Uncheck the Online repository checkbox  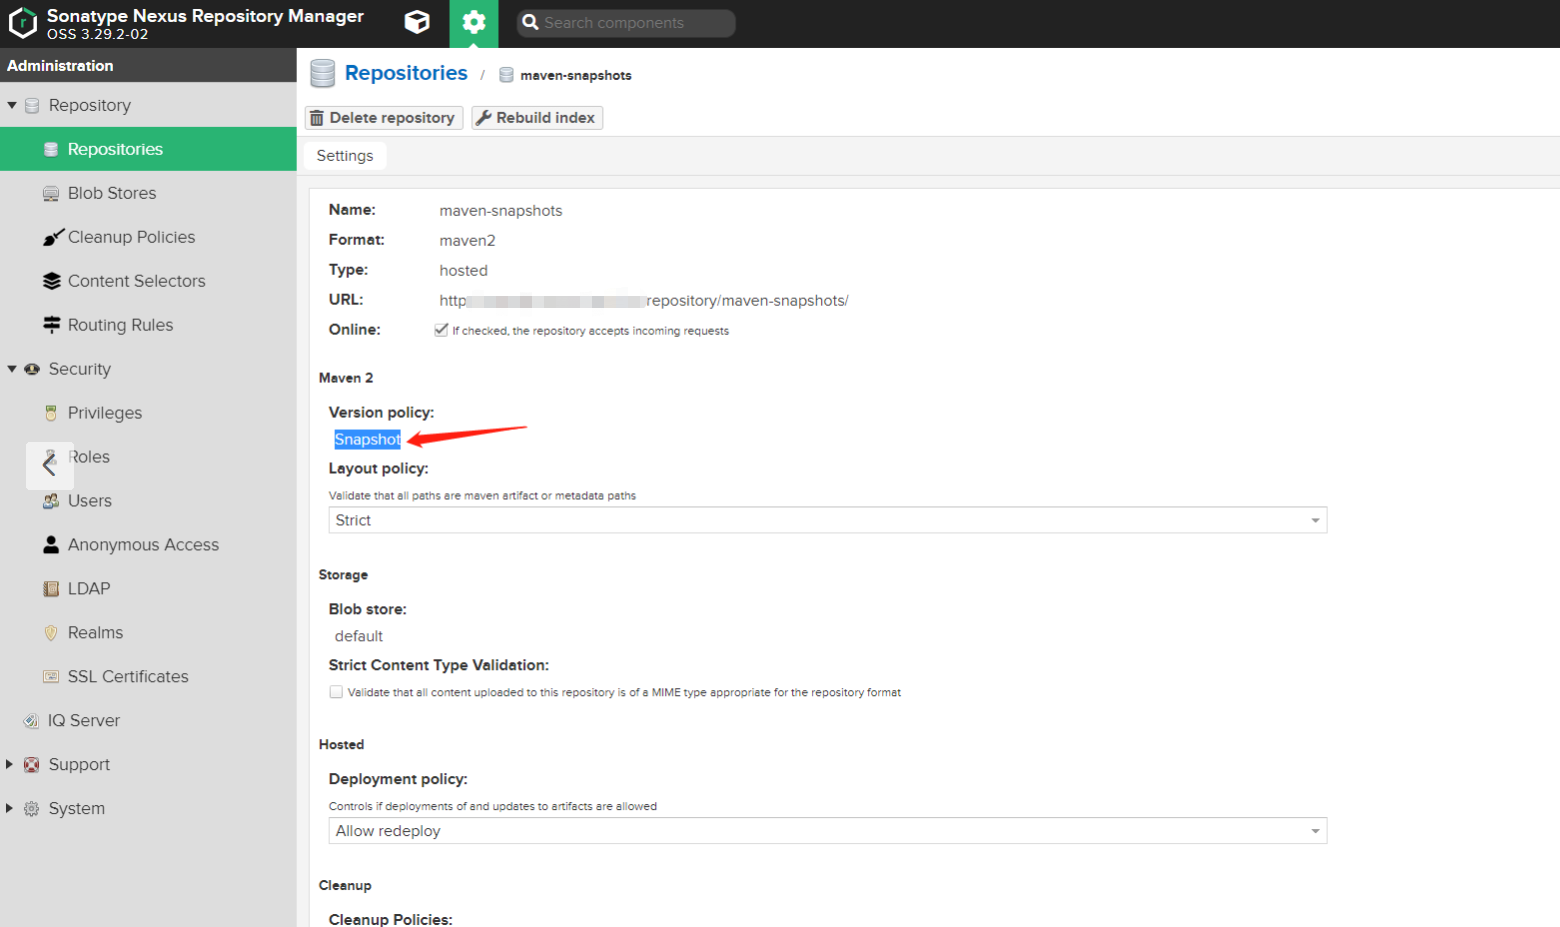point(441,329)
